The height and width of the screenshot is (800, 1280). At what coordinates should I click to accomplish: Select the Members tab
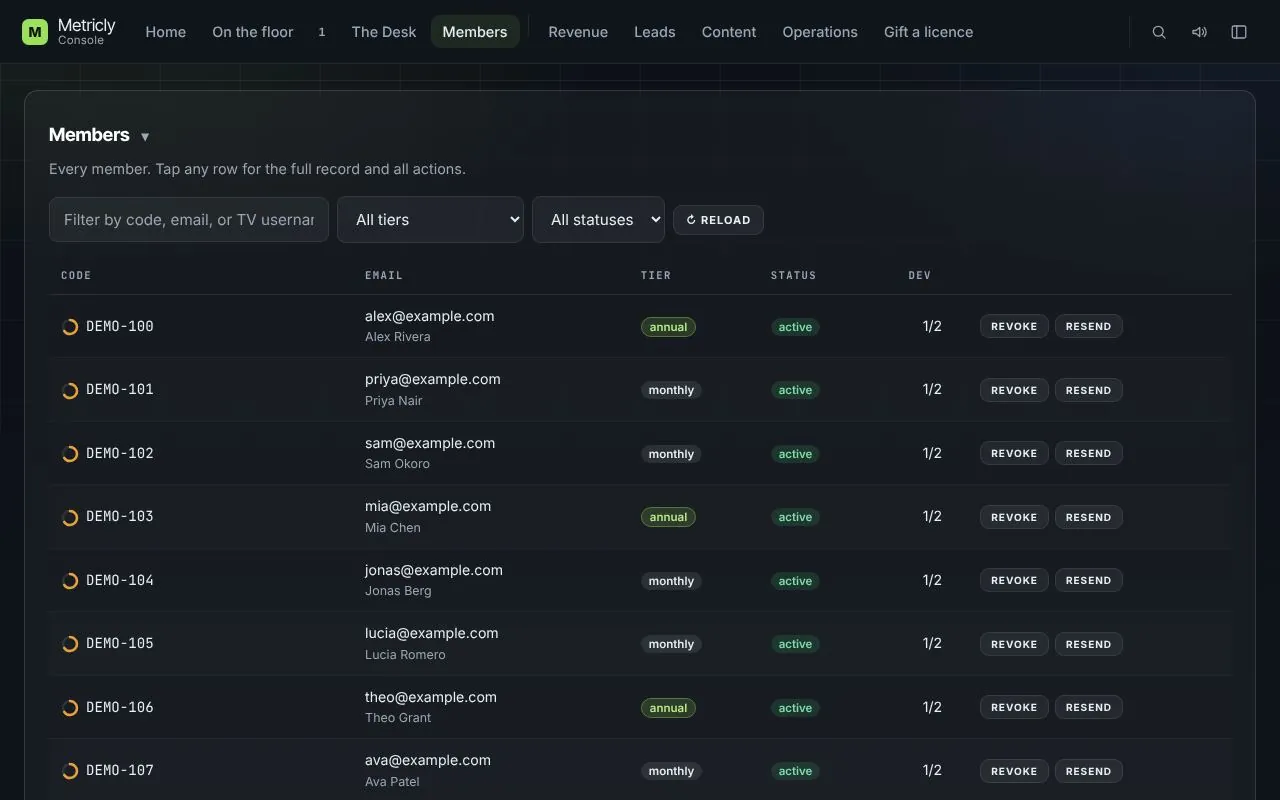click(x=475, y=32)
